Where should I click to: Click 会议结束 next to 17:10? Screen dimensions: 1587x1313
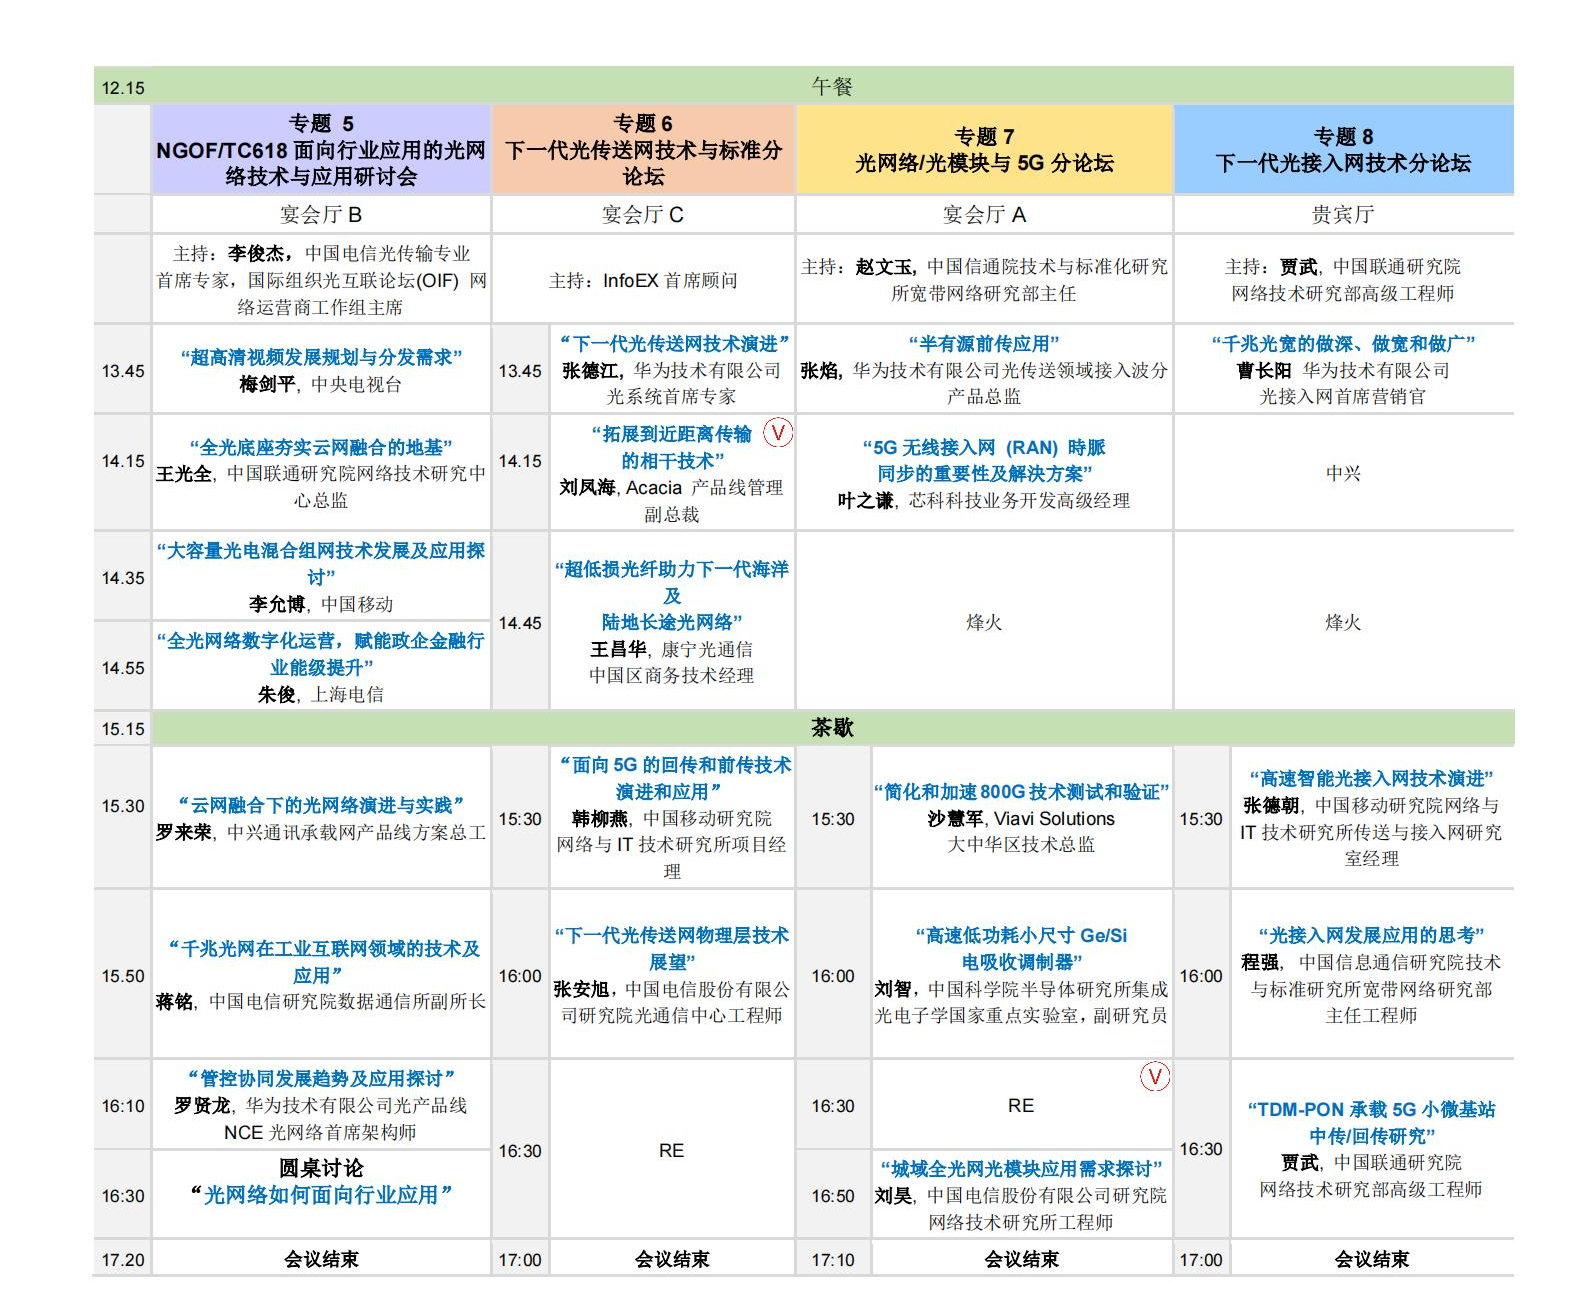pyautogui.click(x=1021, y=1259)
